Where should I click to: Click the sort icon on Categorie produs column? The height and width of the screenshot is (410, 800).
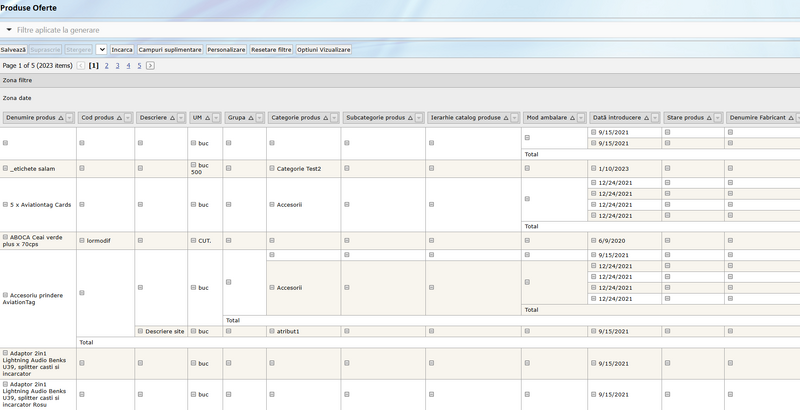(x=325, y=118)
